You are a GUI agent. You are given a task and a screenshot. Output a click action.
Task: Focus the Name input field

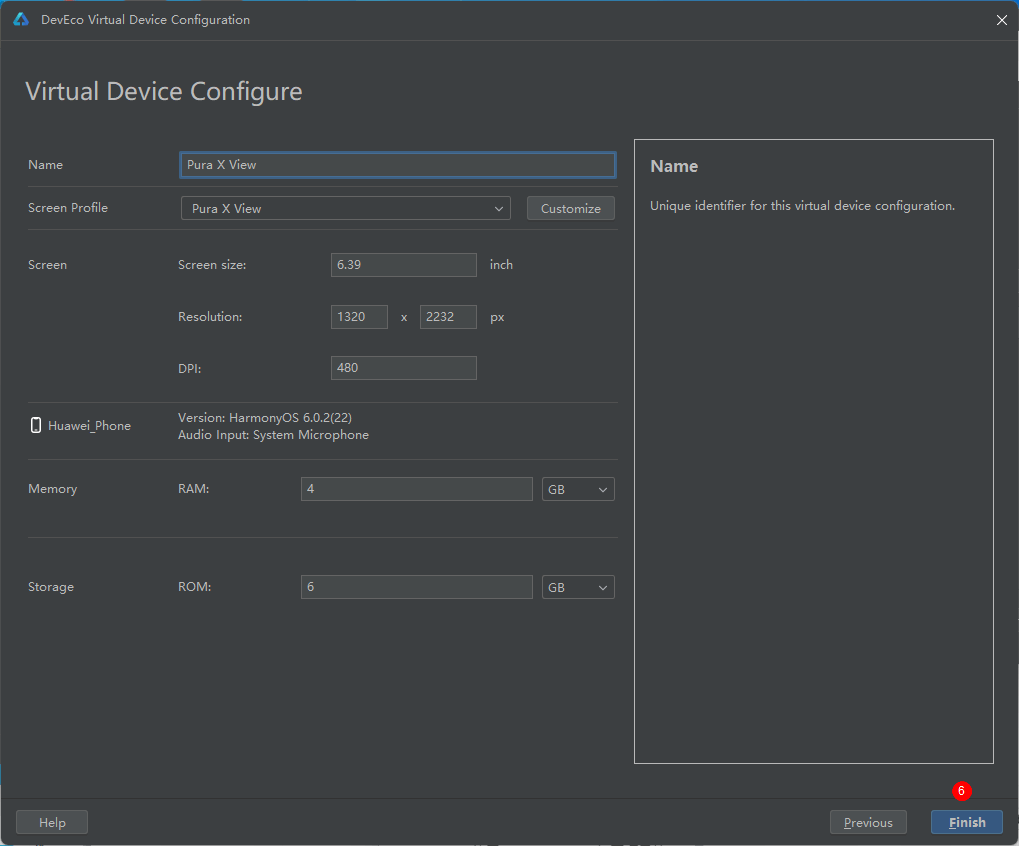[398, 165]
